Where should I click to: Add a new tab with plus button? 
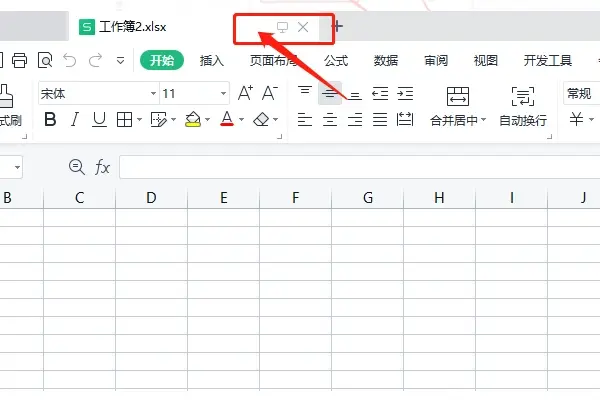pyautogui.click(x=337, y=26)
